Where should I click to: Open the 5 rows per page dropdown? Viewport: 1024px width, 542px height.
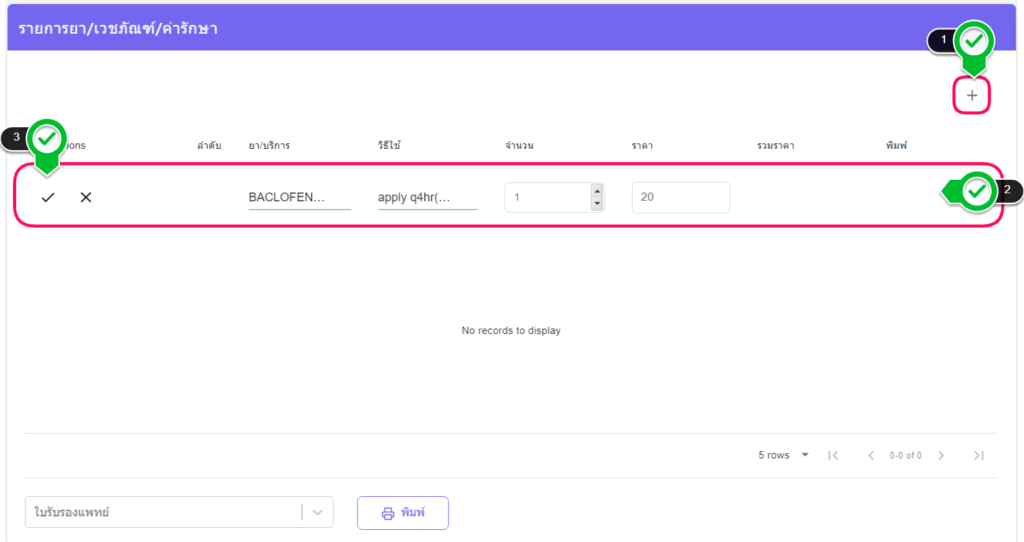point(783,456)
